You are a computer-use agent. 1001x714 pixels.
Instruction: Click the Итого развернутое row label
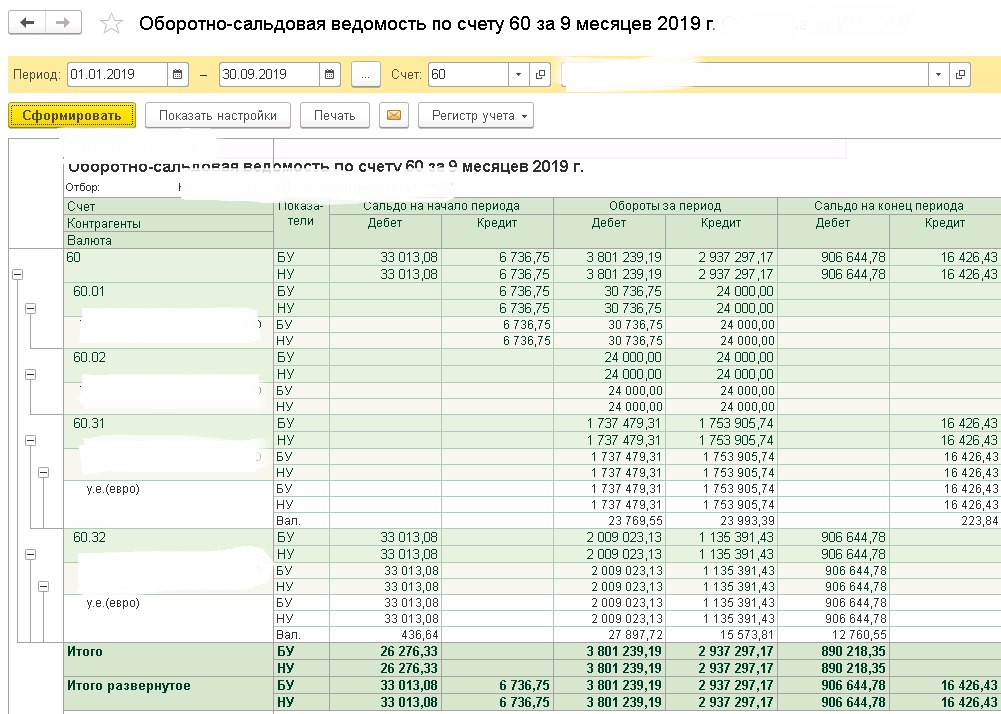[x=129, y=686]
